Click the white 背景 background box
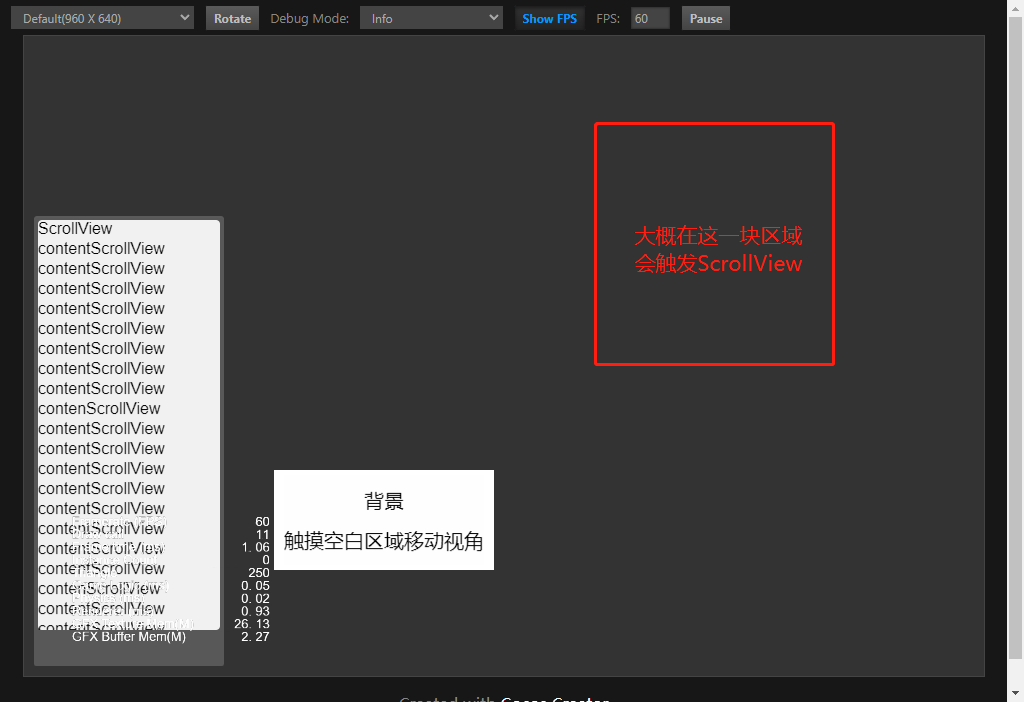Viewport: 1024px width, 702px height. (x=384, y=520)
